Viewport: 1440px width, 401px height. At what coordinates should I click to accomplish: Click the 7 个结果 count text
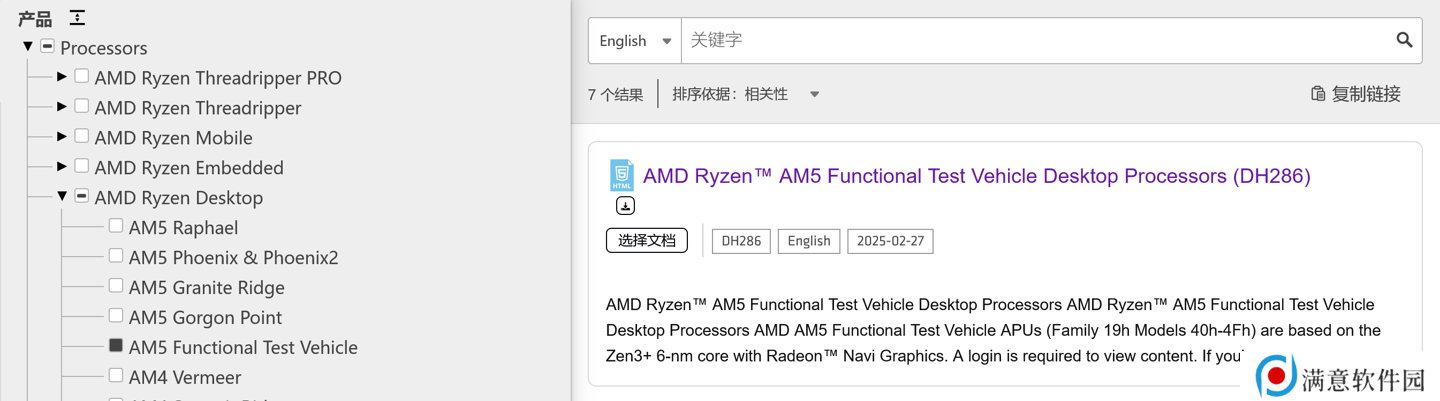click(615, 95)
